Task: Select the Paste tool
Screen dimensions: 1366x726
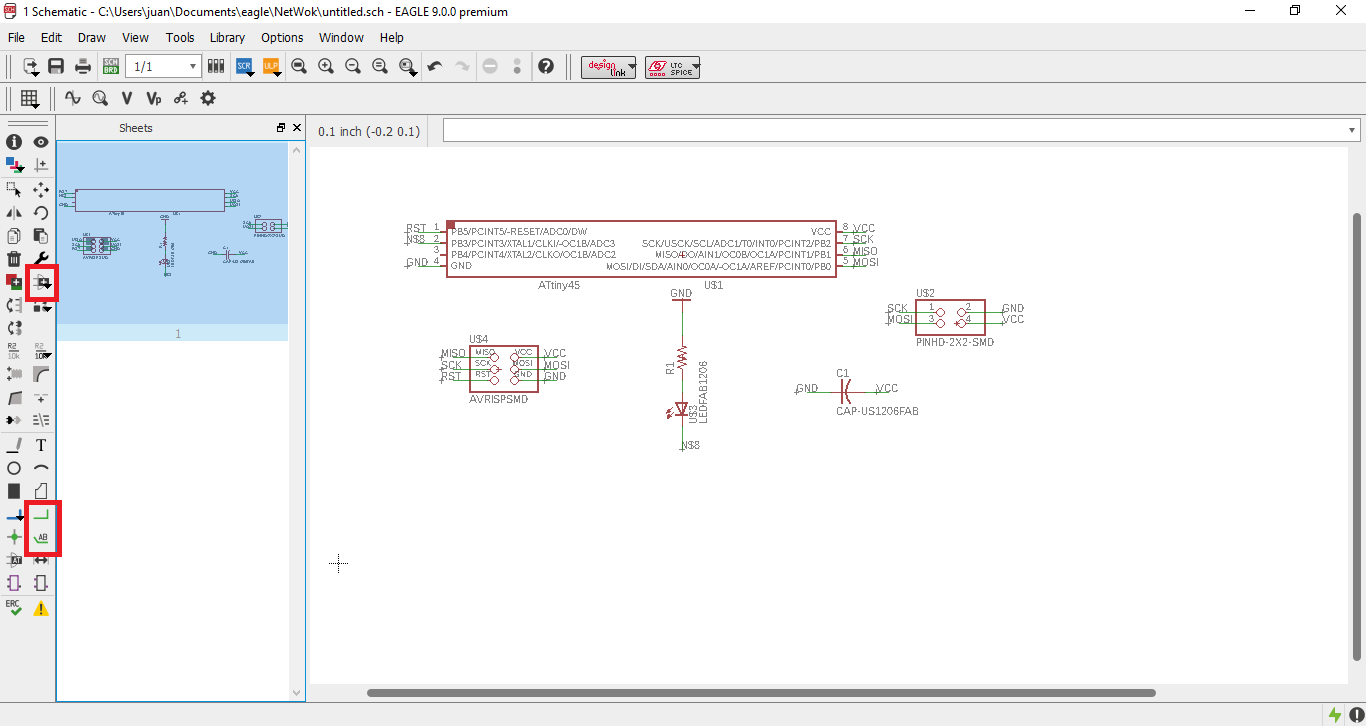Action: point(41,237)
